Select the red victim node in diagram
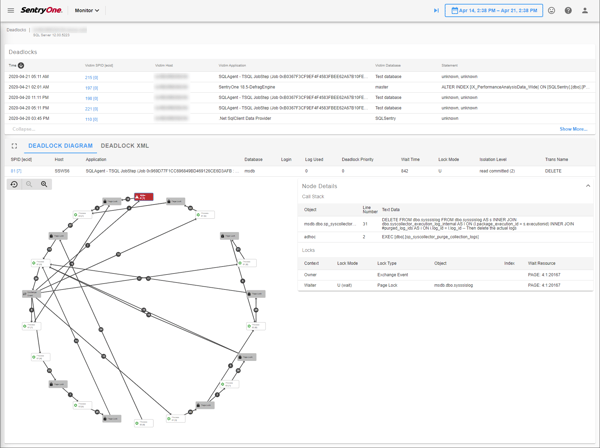This screenshot has height=448, width=600. click(x=143, y=197)
